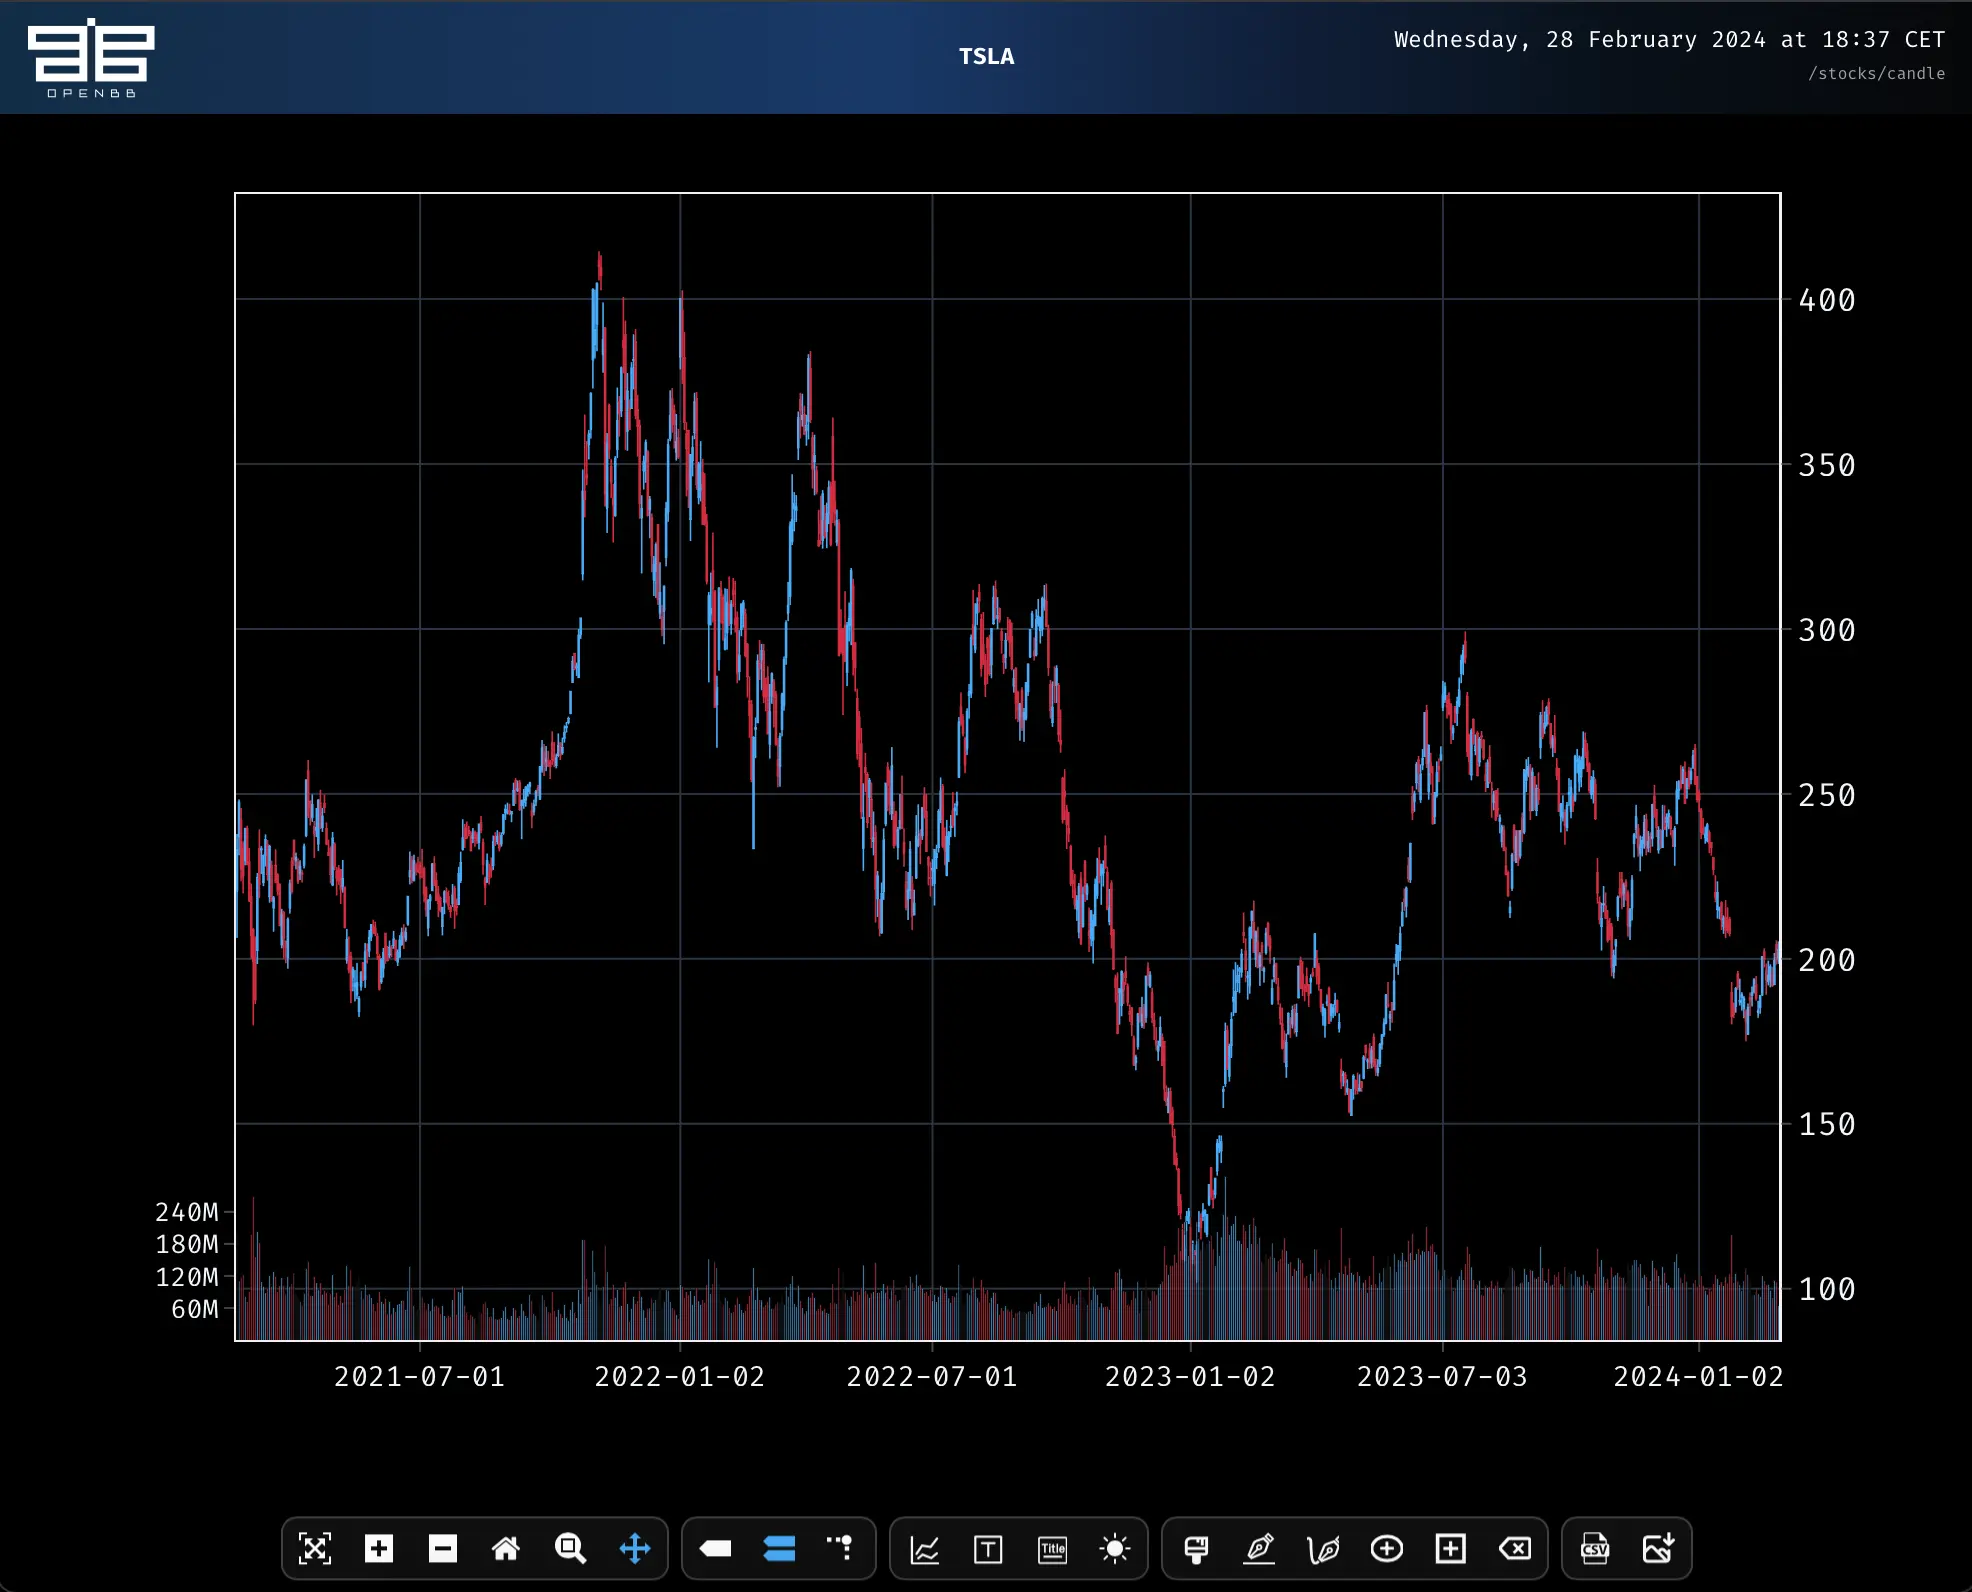Select the magnifier zoom tool

(570, 1549)
